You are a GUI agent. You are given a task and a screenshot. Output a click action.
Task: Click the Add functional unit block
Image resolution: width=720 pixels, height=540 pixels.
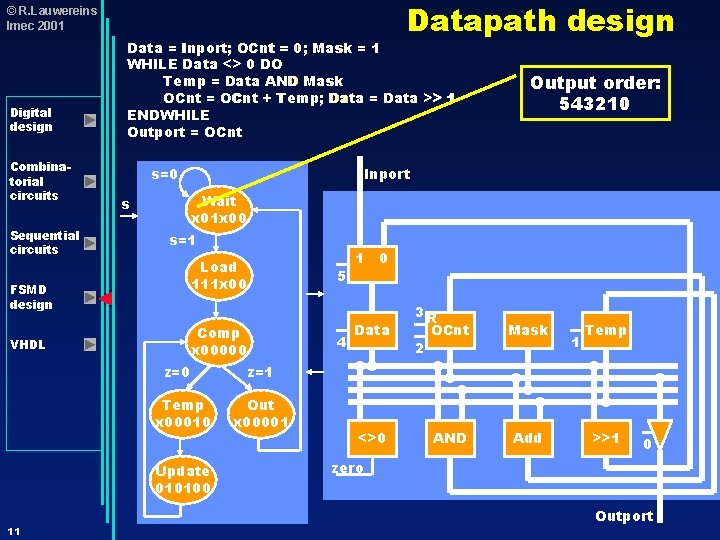pos(528,438)
